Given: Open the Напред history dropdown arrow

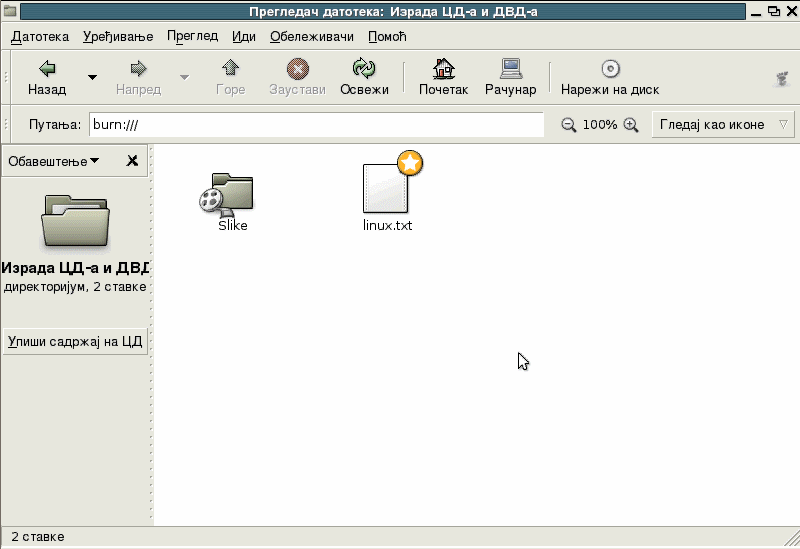Looking at the screenshot, I should (x=184, y=78).
